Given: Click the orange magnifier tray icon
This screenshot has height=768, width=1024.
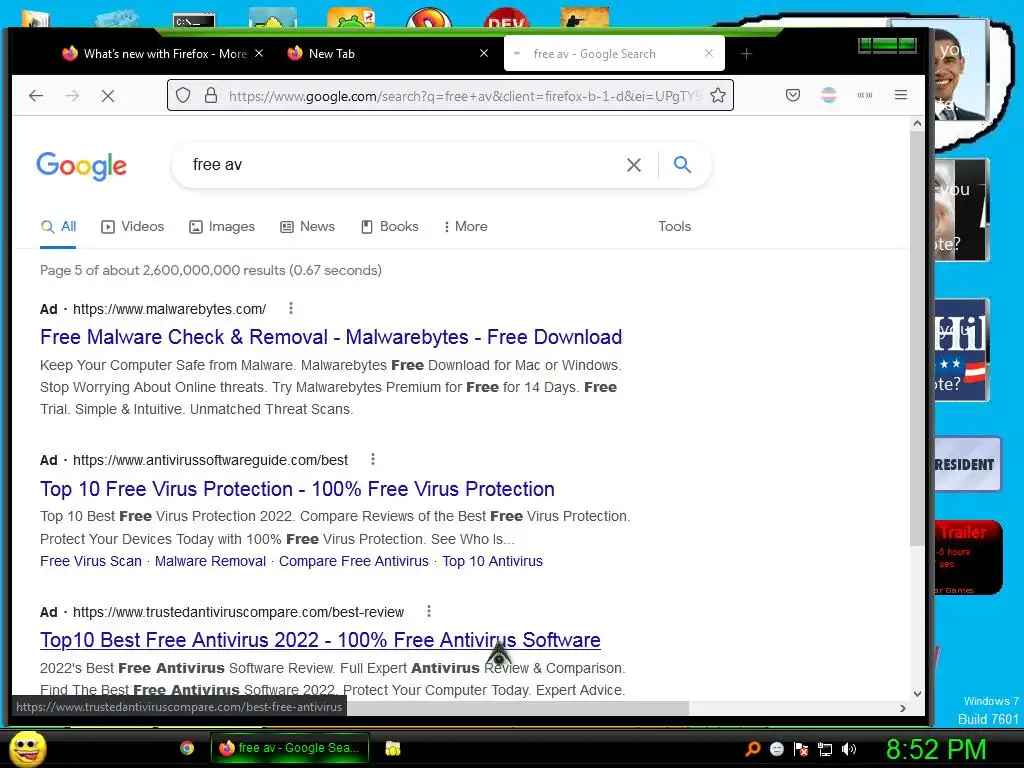Looking at the screenshot, I should (x=753, y=749).
